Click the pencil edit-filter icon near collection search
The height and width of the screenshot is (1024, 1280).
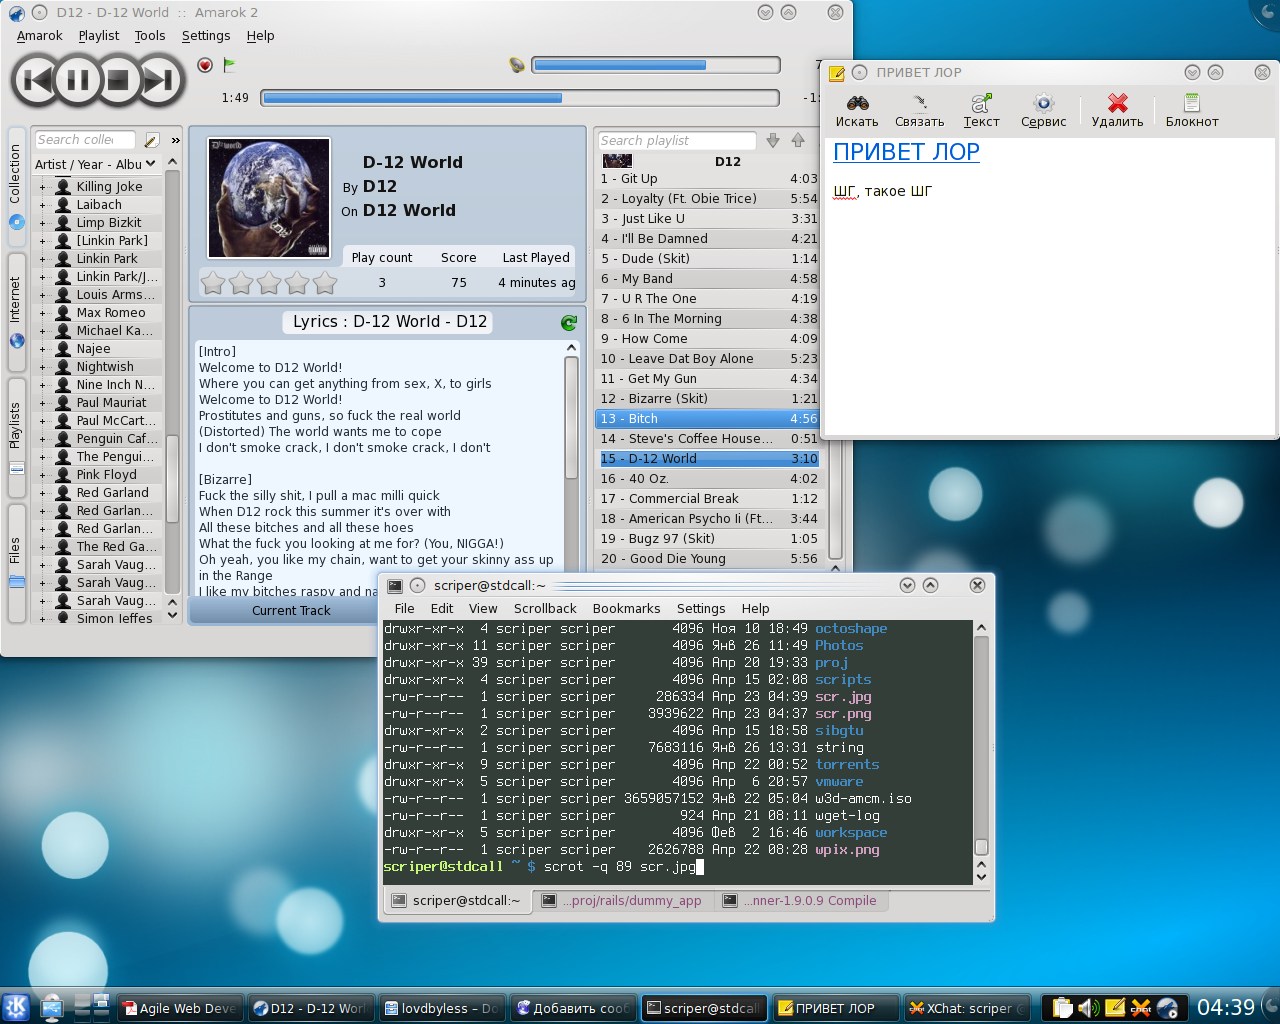[152, 140]
